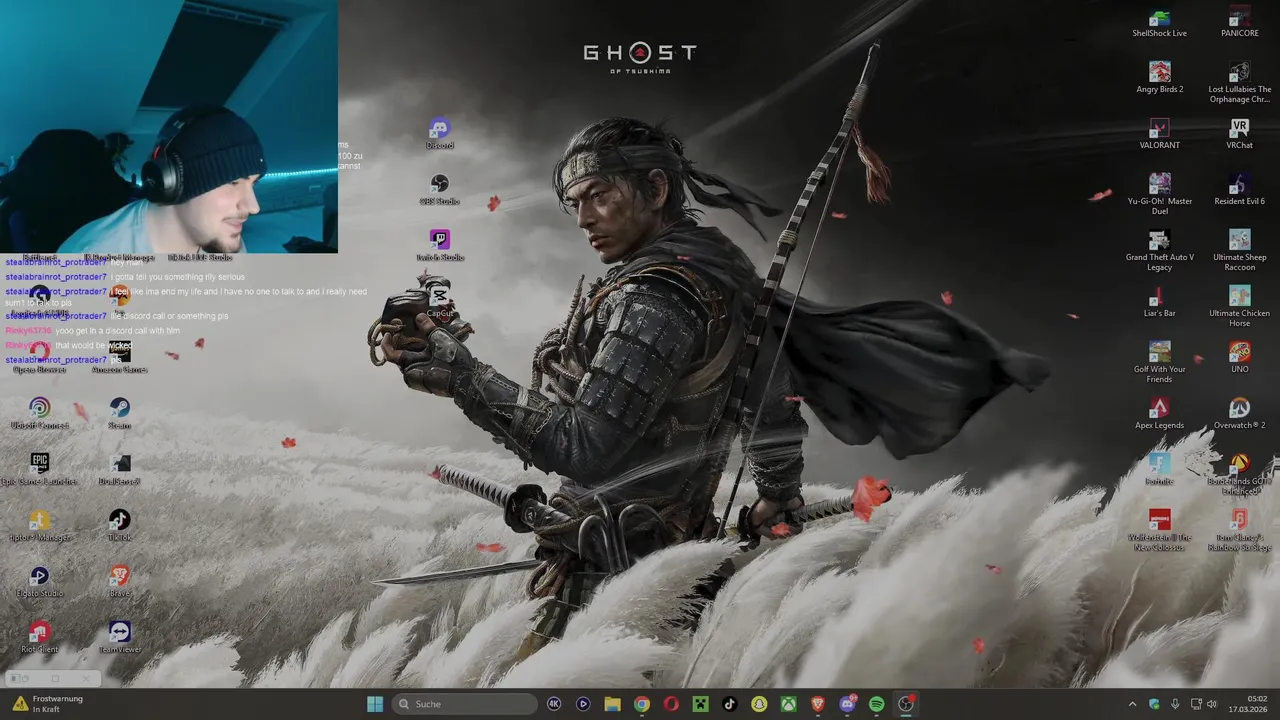Select the Amazon Games desktop shortcut
Screen dimensions: 1280x720
click(x=119, y=357)
